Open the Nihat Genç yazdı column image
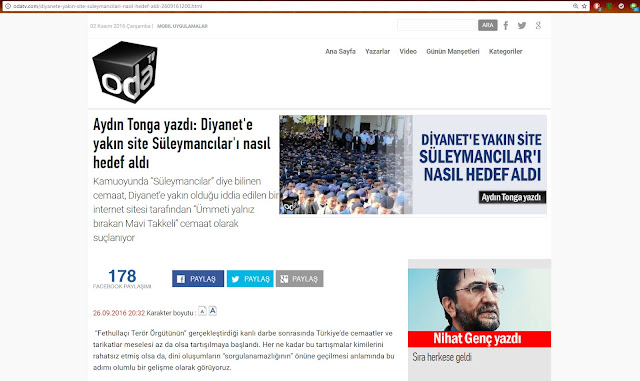This screenshot has height=381, width=640. [x=479, y=300]
